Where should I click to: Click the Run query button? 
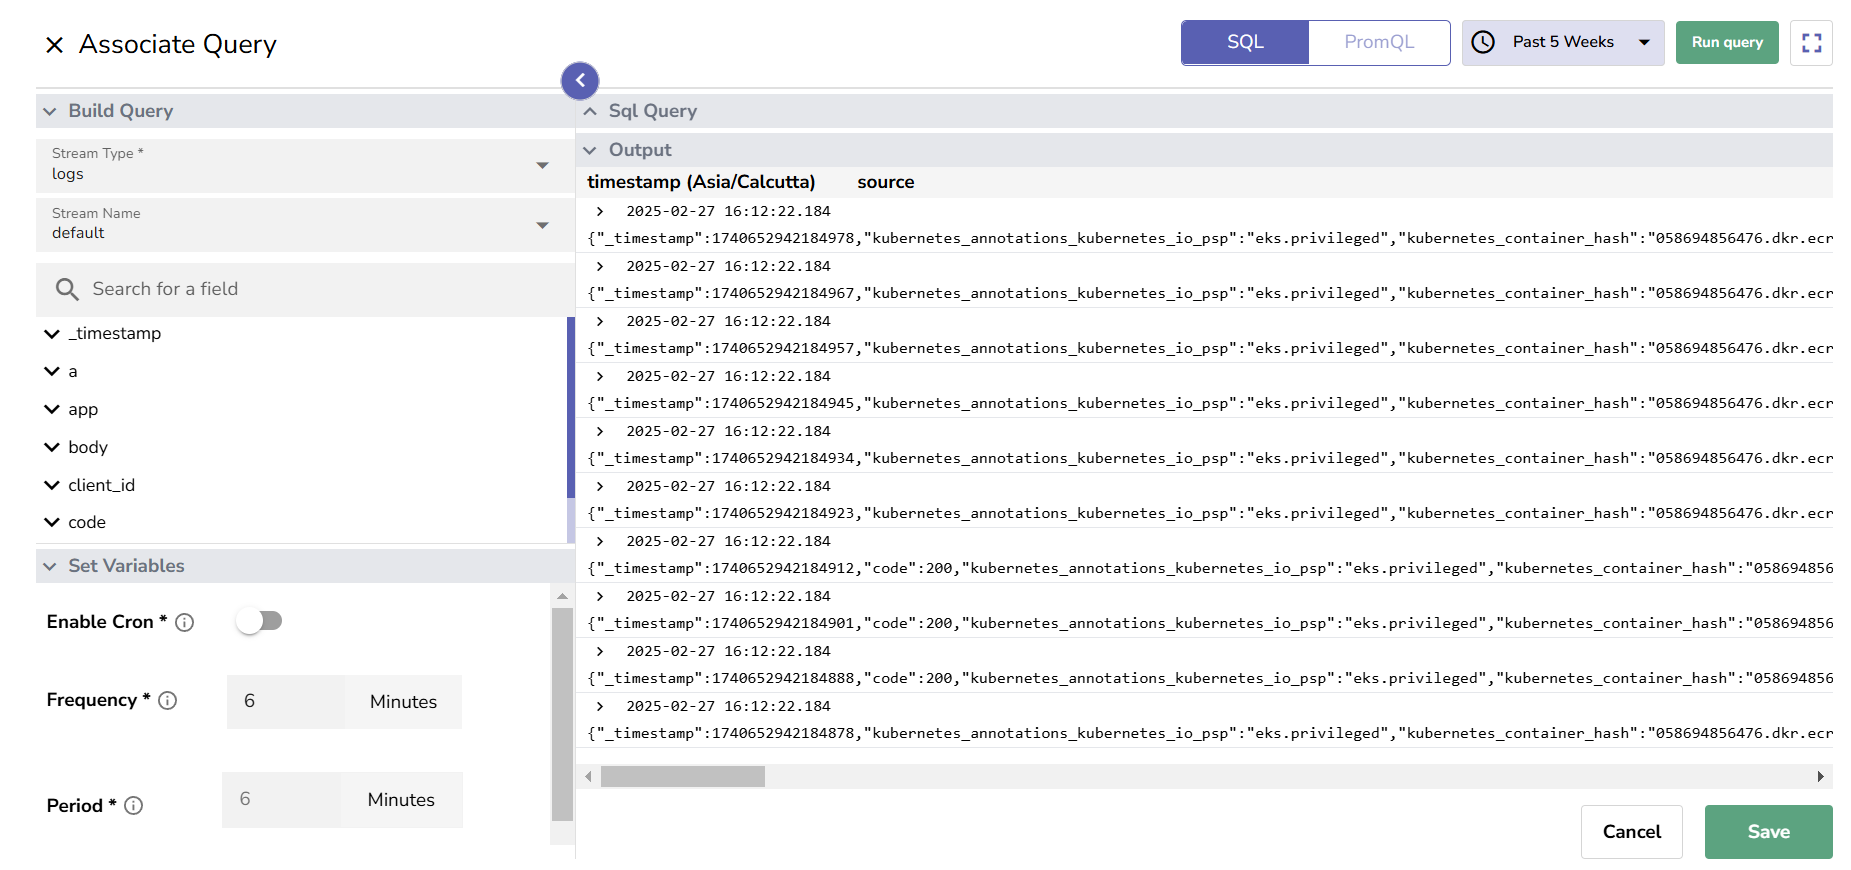pos(1726,42)
